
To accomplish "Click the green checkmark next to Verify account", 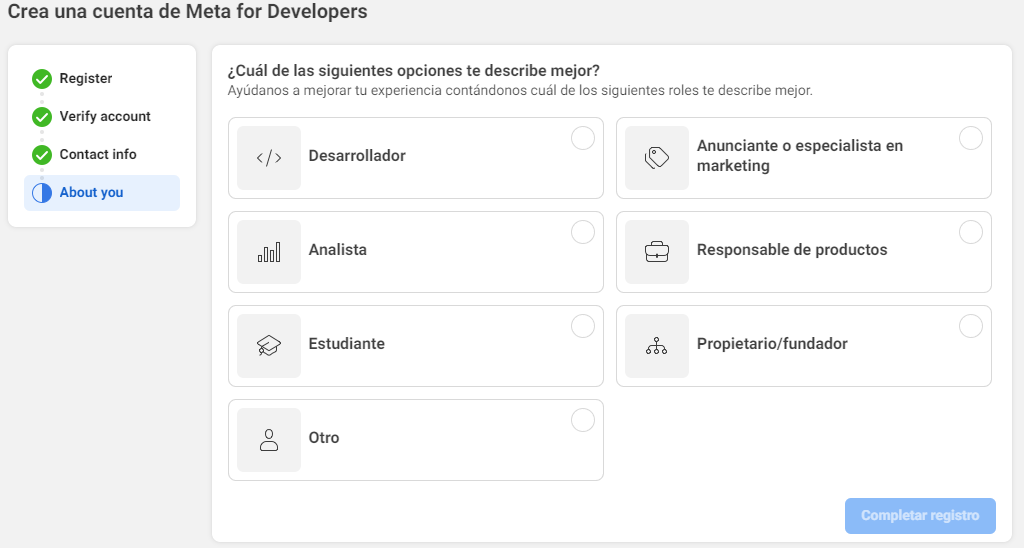I will 42,117.
